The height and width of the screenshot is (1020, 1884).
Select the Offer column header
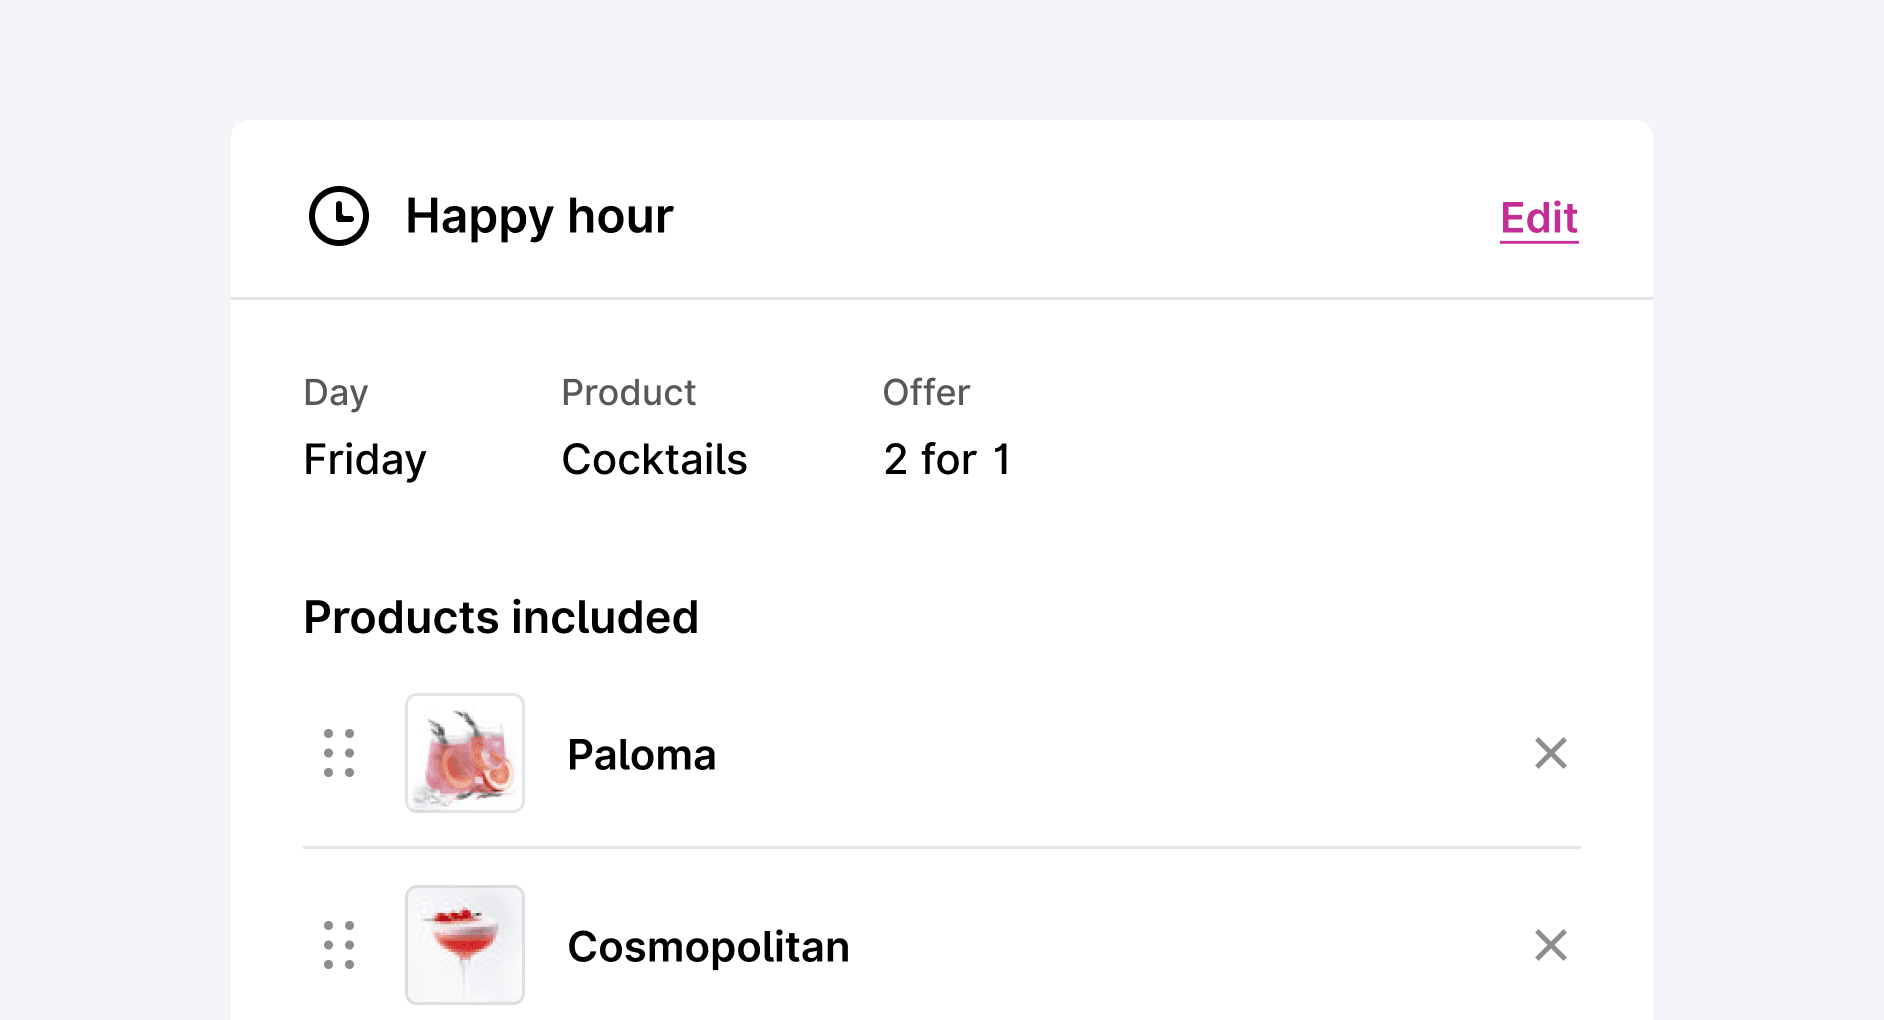click(925, 392)
